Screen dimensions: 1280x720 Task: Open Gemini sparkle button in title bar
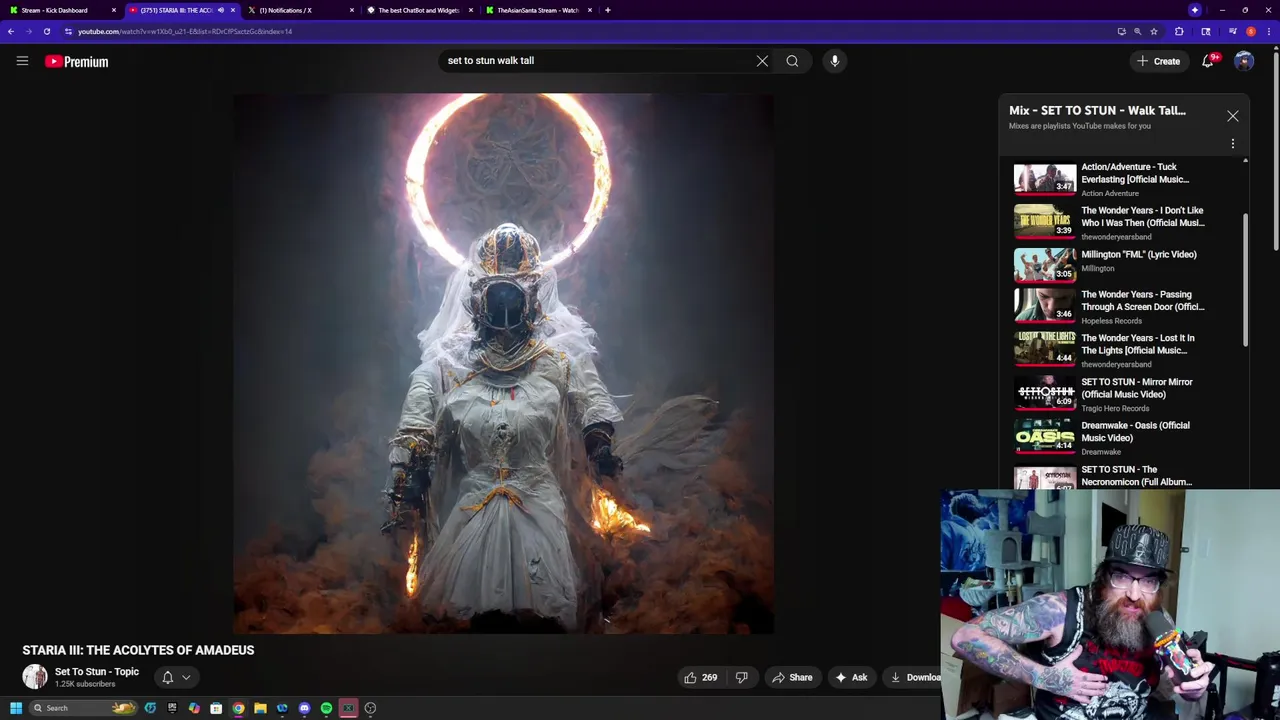coord(1194,10)
